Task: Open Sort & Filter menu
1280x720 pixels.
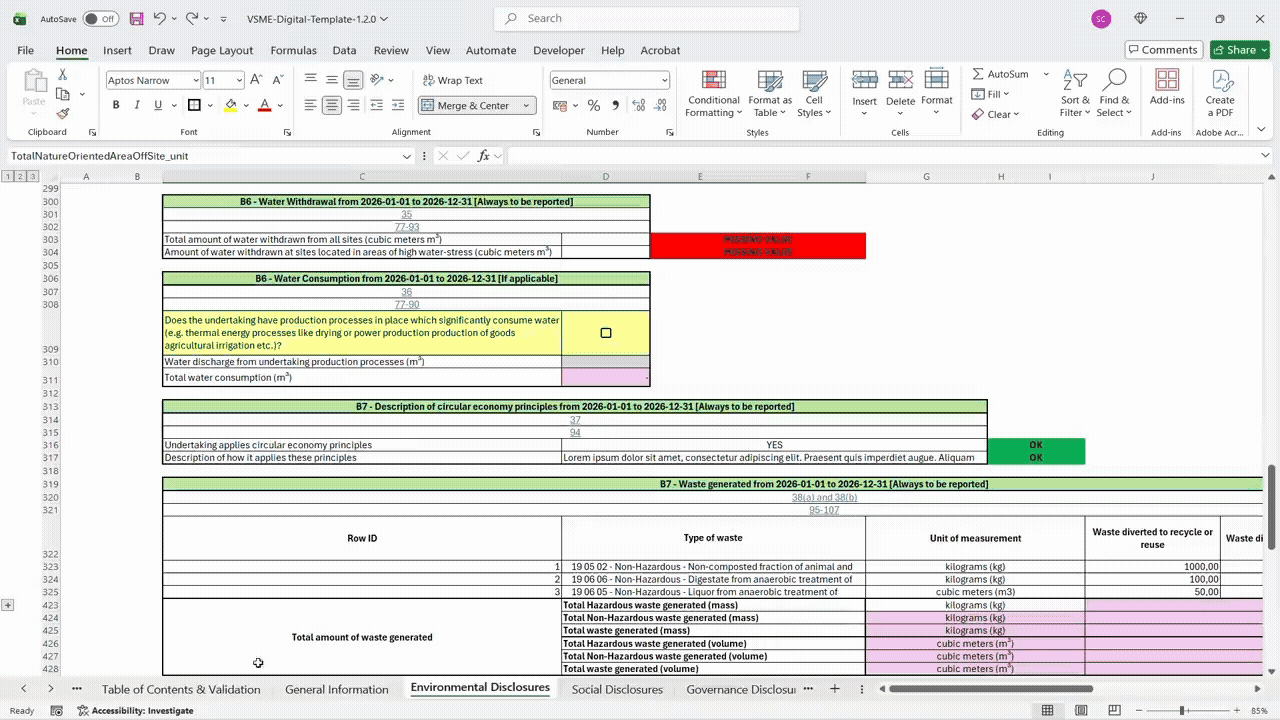Action: coord(1075,94)
